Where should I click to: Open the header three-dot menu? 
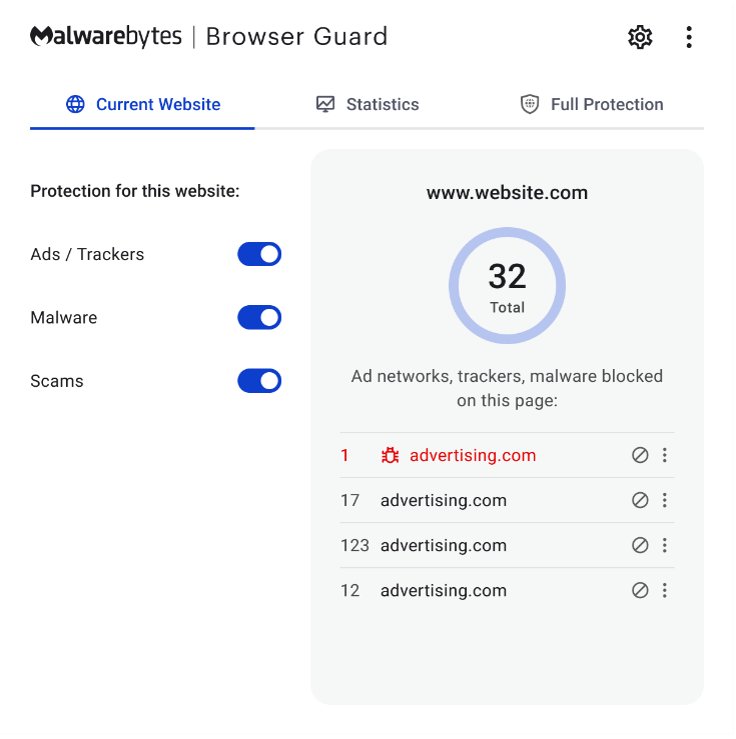click(x=689, y=38)
